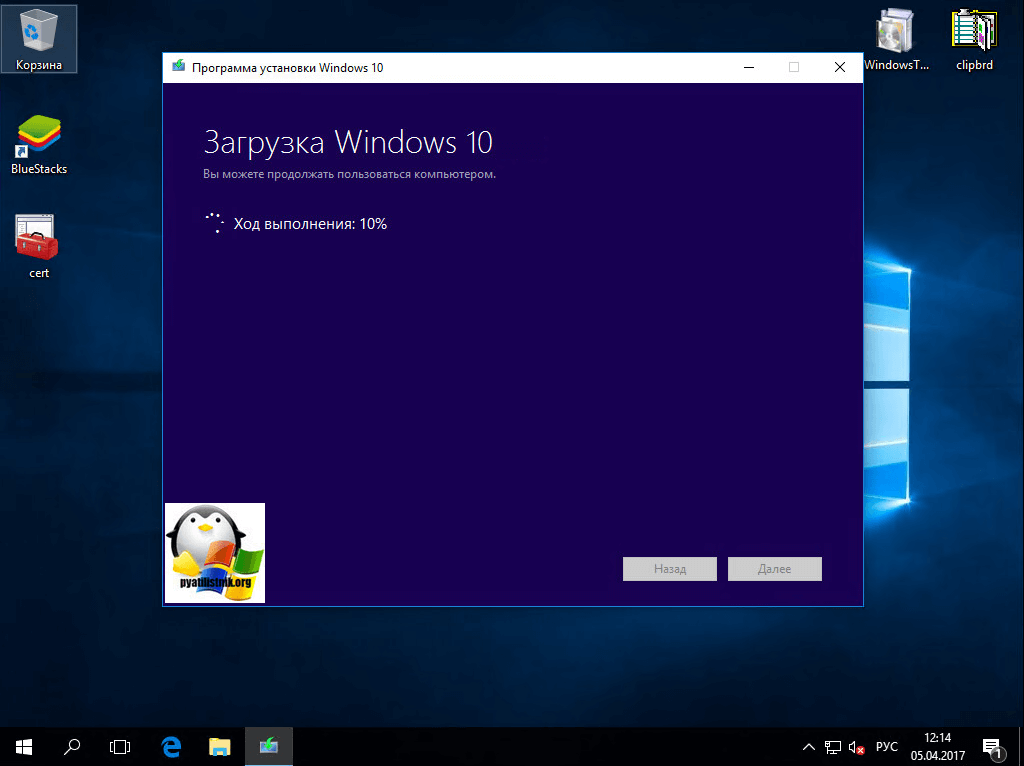Launch Microsoft Edge from the taskbar
The height and width of the screenshot is (766, 1024).
[171, 746]
